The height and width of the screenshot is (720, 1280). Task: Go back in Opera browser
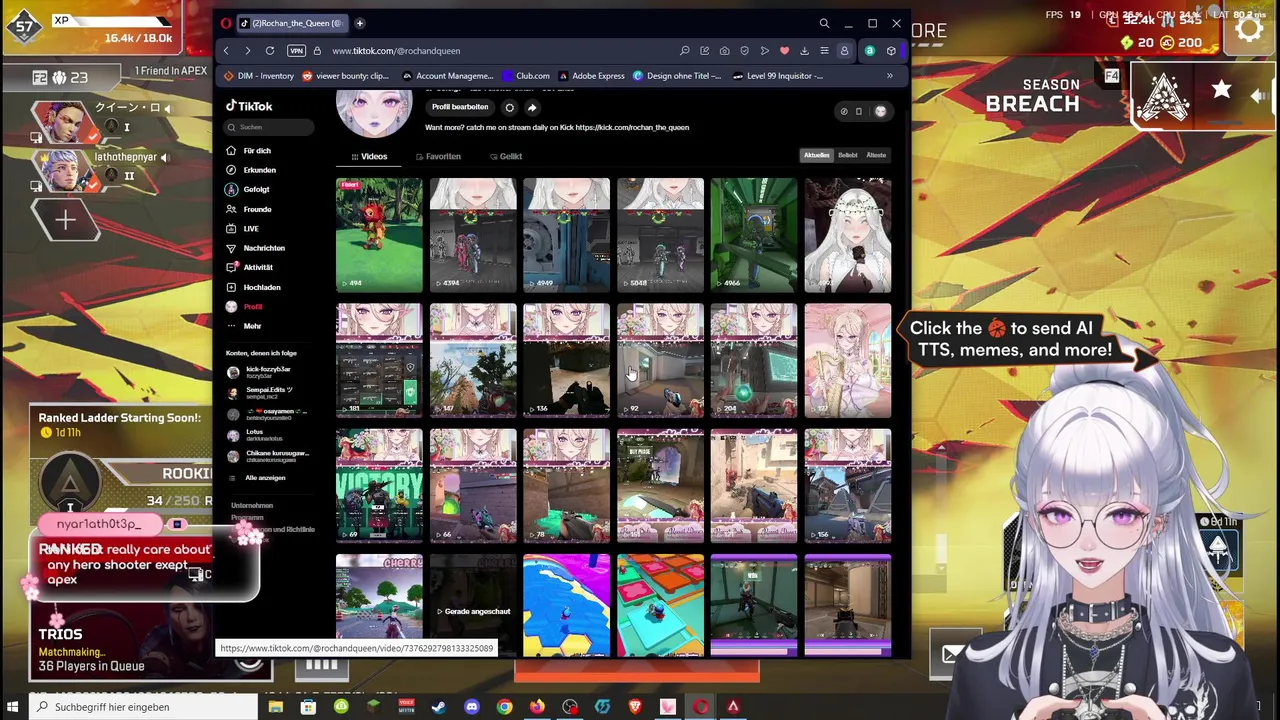pos(226,51)
